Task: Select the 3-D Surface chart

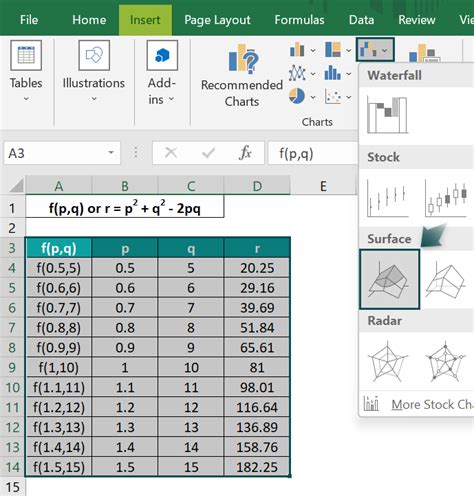Action: point(389,279)
